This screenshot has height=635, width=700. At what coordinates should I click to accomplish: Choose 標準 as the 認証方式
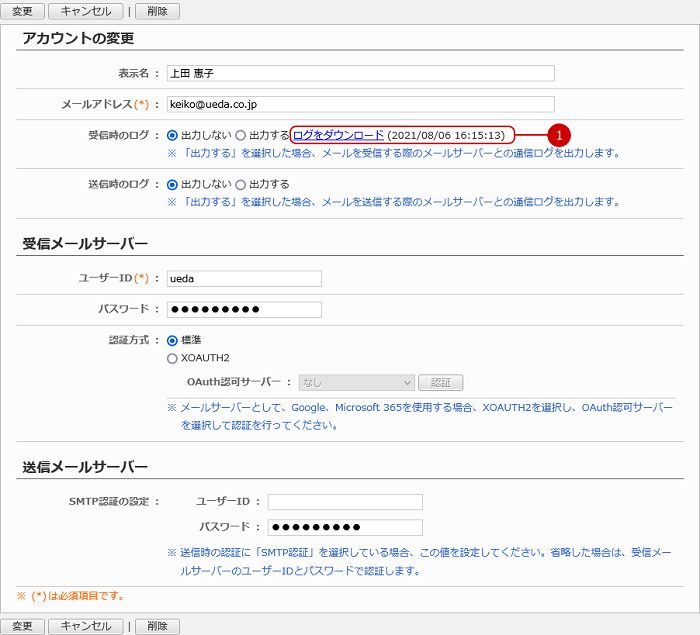point(173,341)
